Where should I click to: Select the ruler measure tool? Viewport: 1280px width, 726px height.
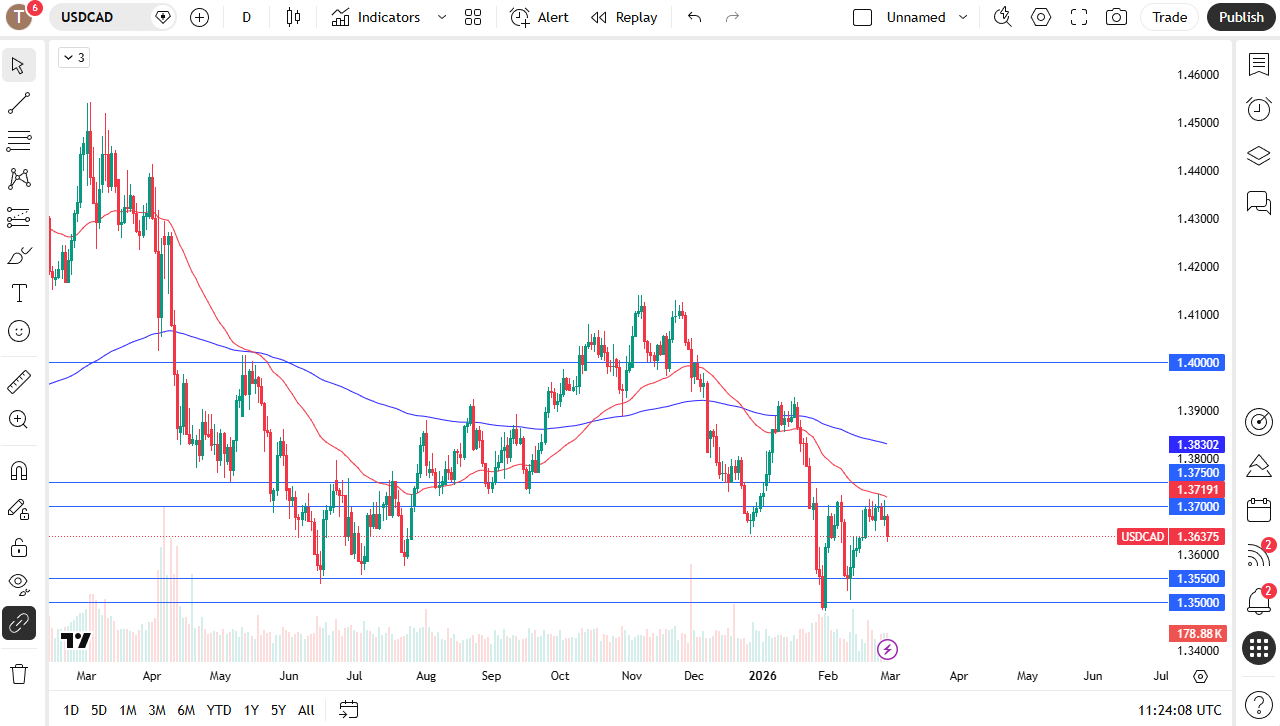pyautogui.click(x=18, y=381)
